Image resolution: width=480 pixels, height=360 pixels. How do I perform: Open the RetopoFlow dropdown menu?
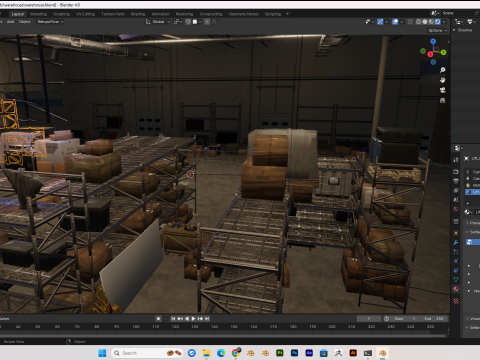click(x=50, y=22)
